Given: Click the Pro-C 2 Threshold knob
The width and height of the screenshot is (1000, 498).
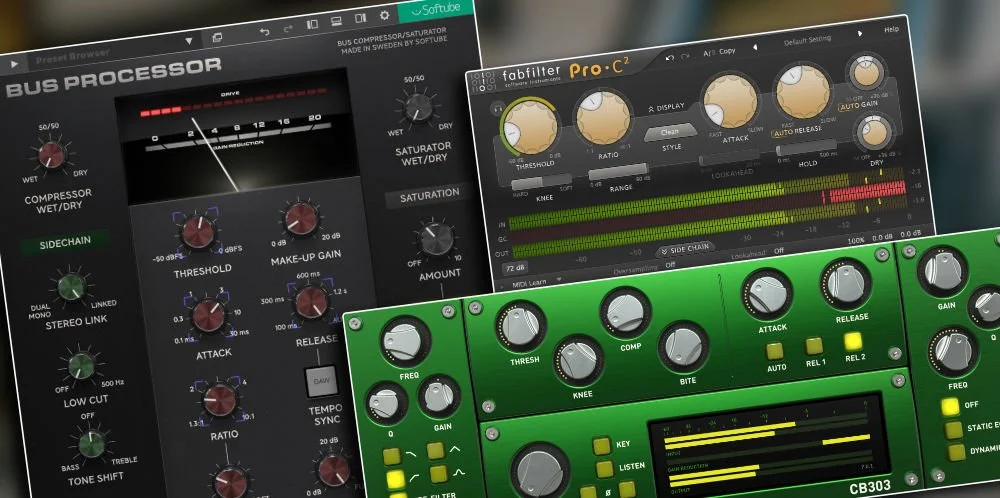Looking at the screenshot, I should (x=529, y=127).
